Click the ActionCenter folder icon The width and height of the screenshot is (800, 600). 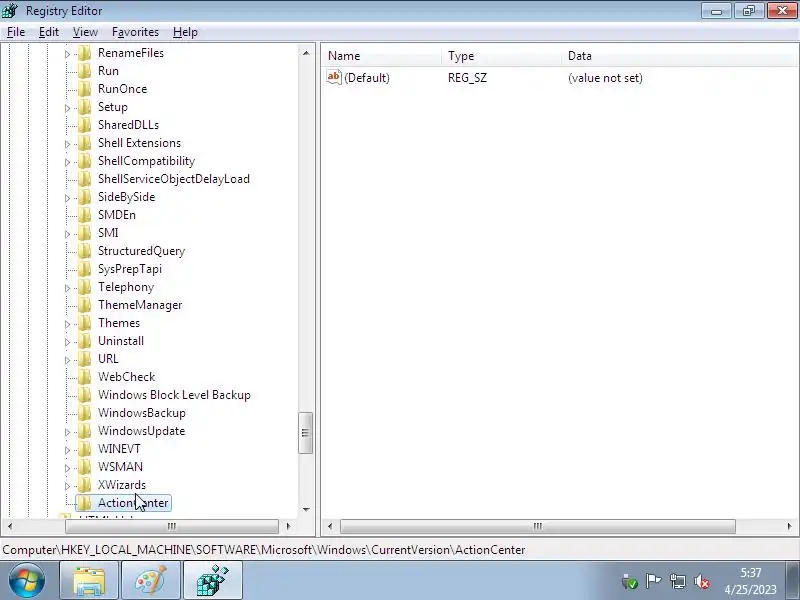(85, 503)
